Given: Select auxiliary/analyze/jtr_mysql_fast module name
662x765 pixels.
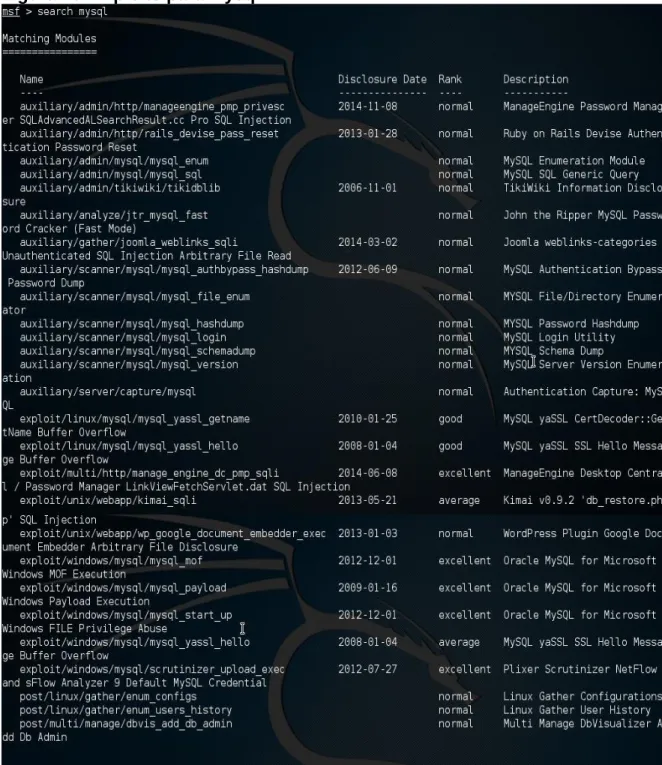Looking at the screenshot, I should tap(114, 216).
